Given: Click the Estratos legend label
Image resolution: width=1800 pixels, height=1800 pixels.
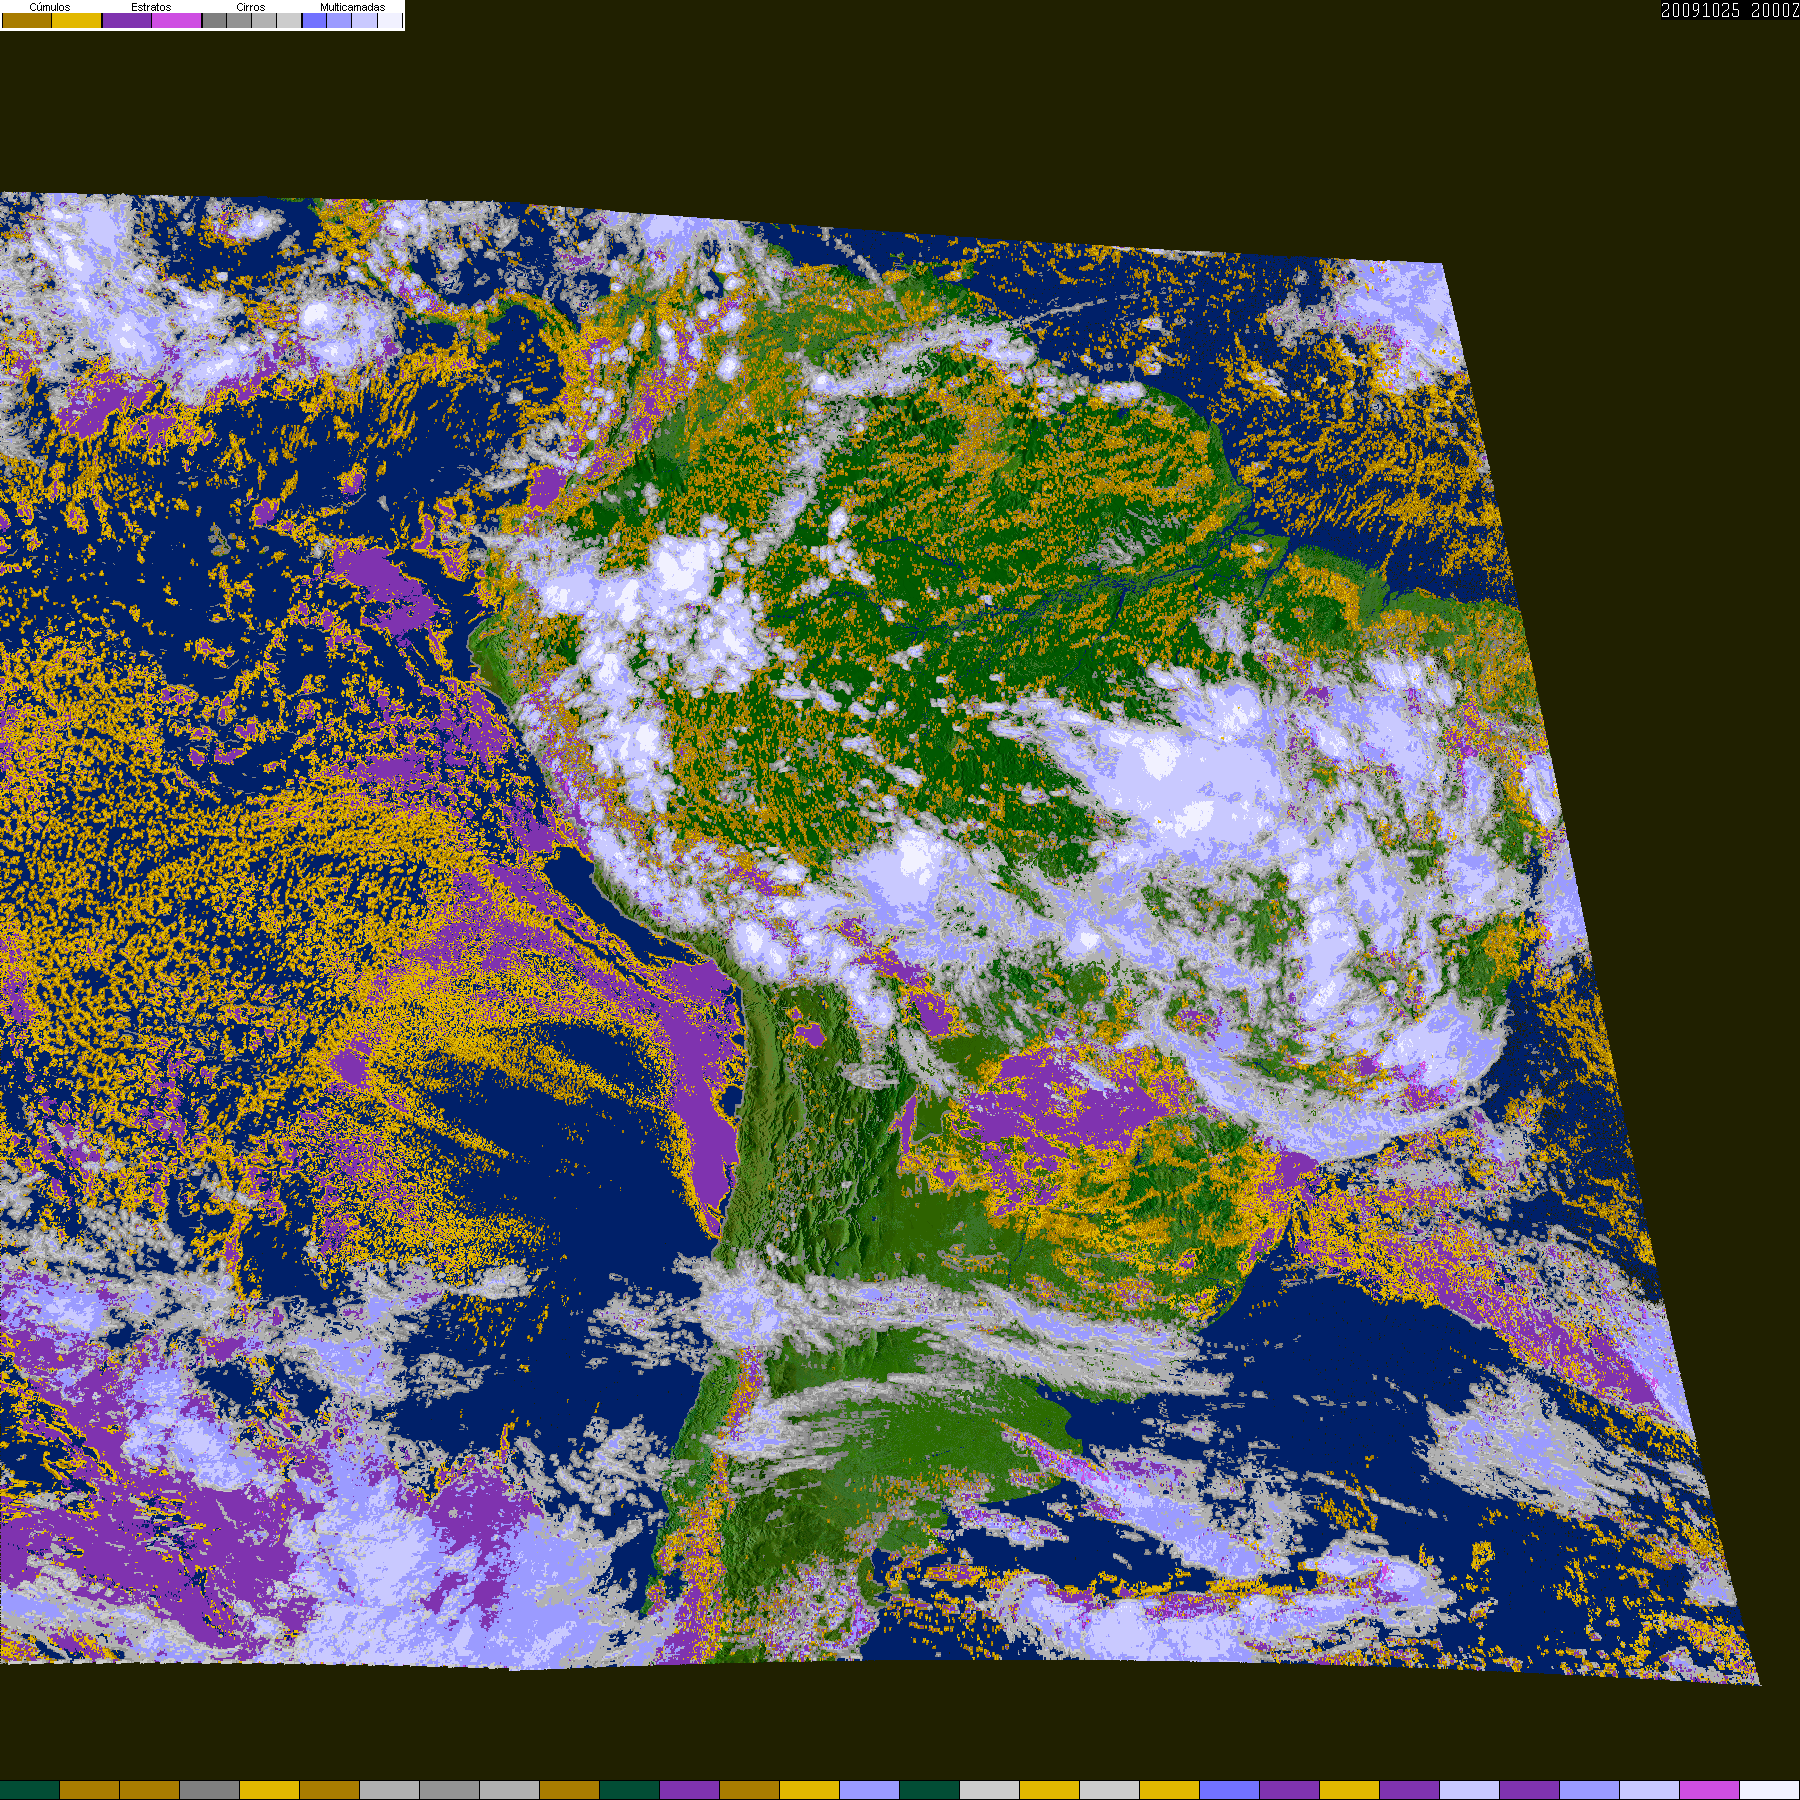Looking at the screenshot, I should point(151,7).
